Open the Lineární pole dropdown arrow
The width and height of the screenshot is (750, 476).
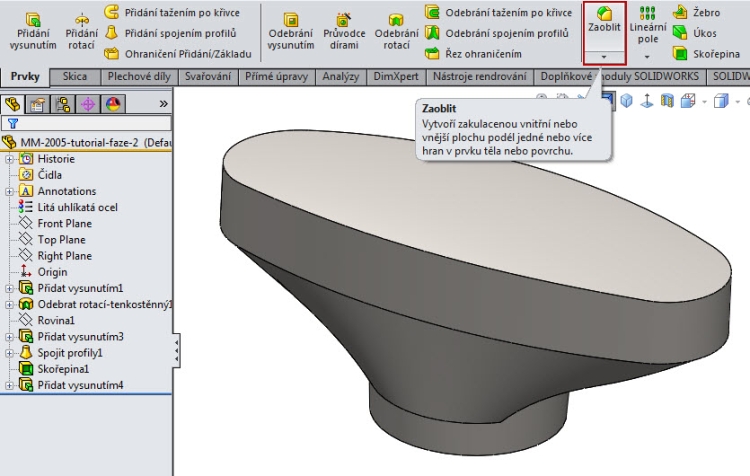click(647, 57)
